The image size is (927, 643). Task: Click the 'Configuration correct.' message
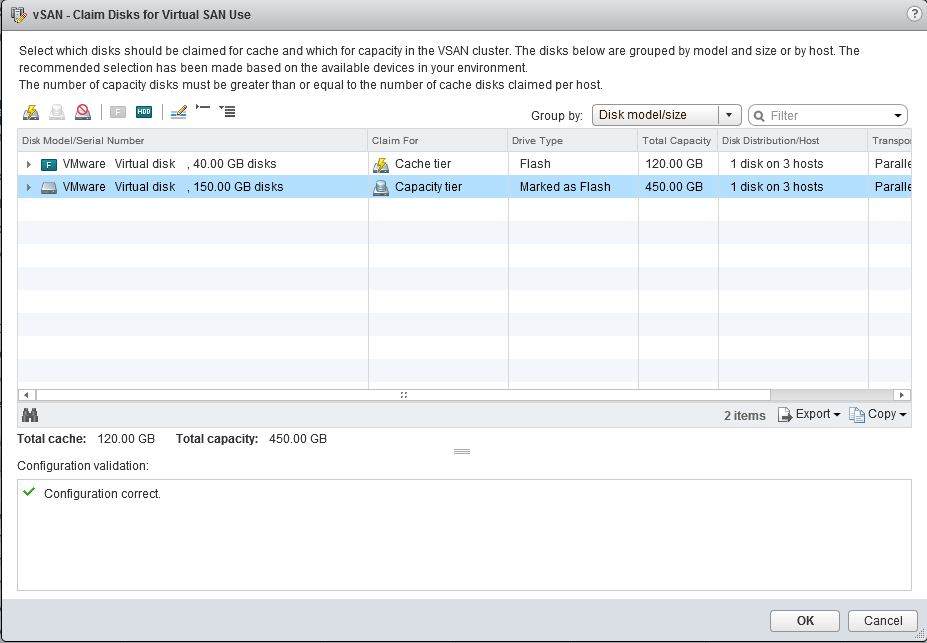[102, 493]
